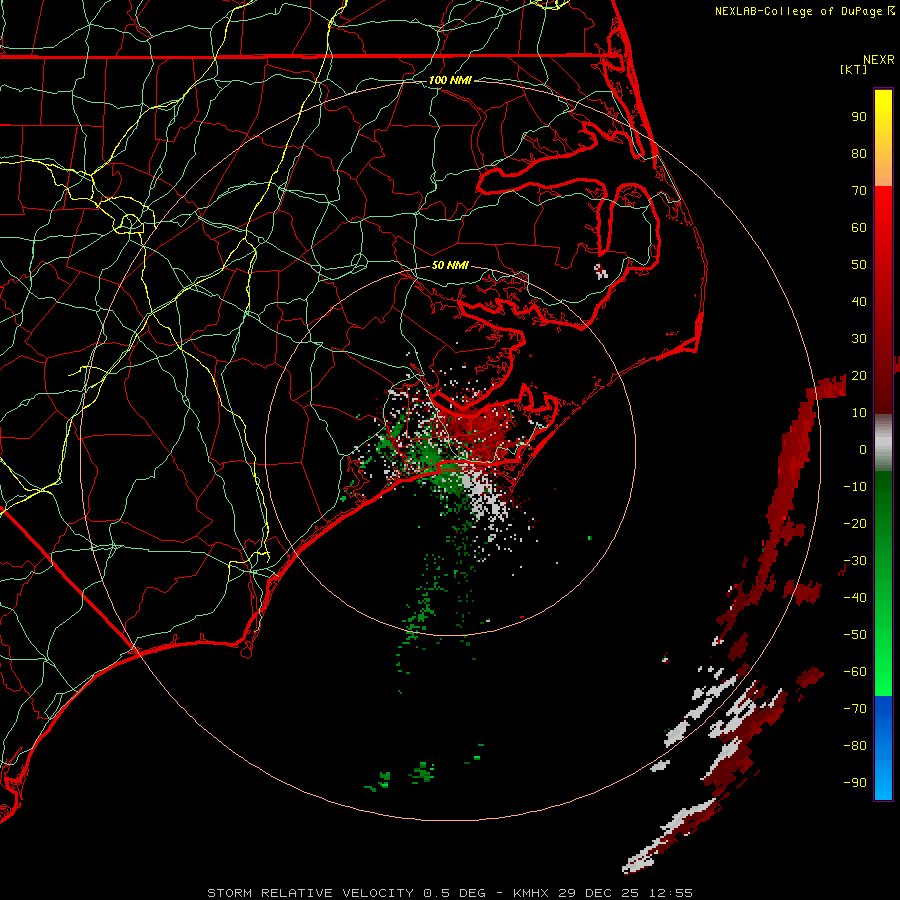
Task: Click the -30 value on the velocity scale
Action: coord(855,561)
